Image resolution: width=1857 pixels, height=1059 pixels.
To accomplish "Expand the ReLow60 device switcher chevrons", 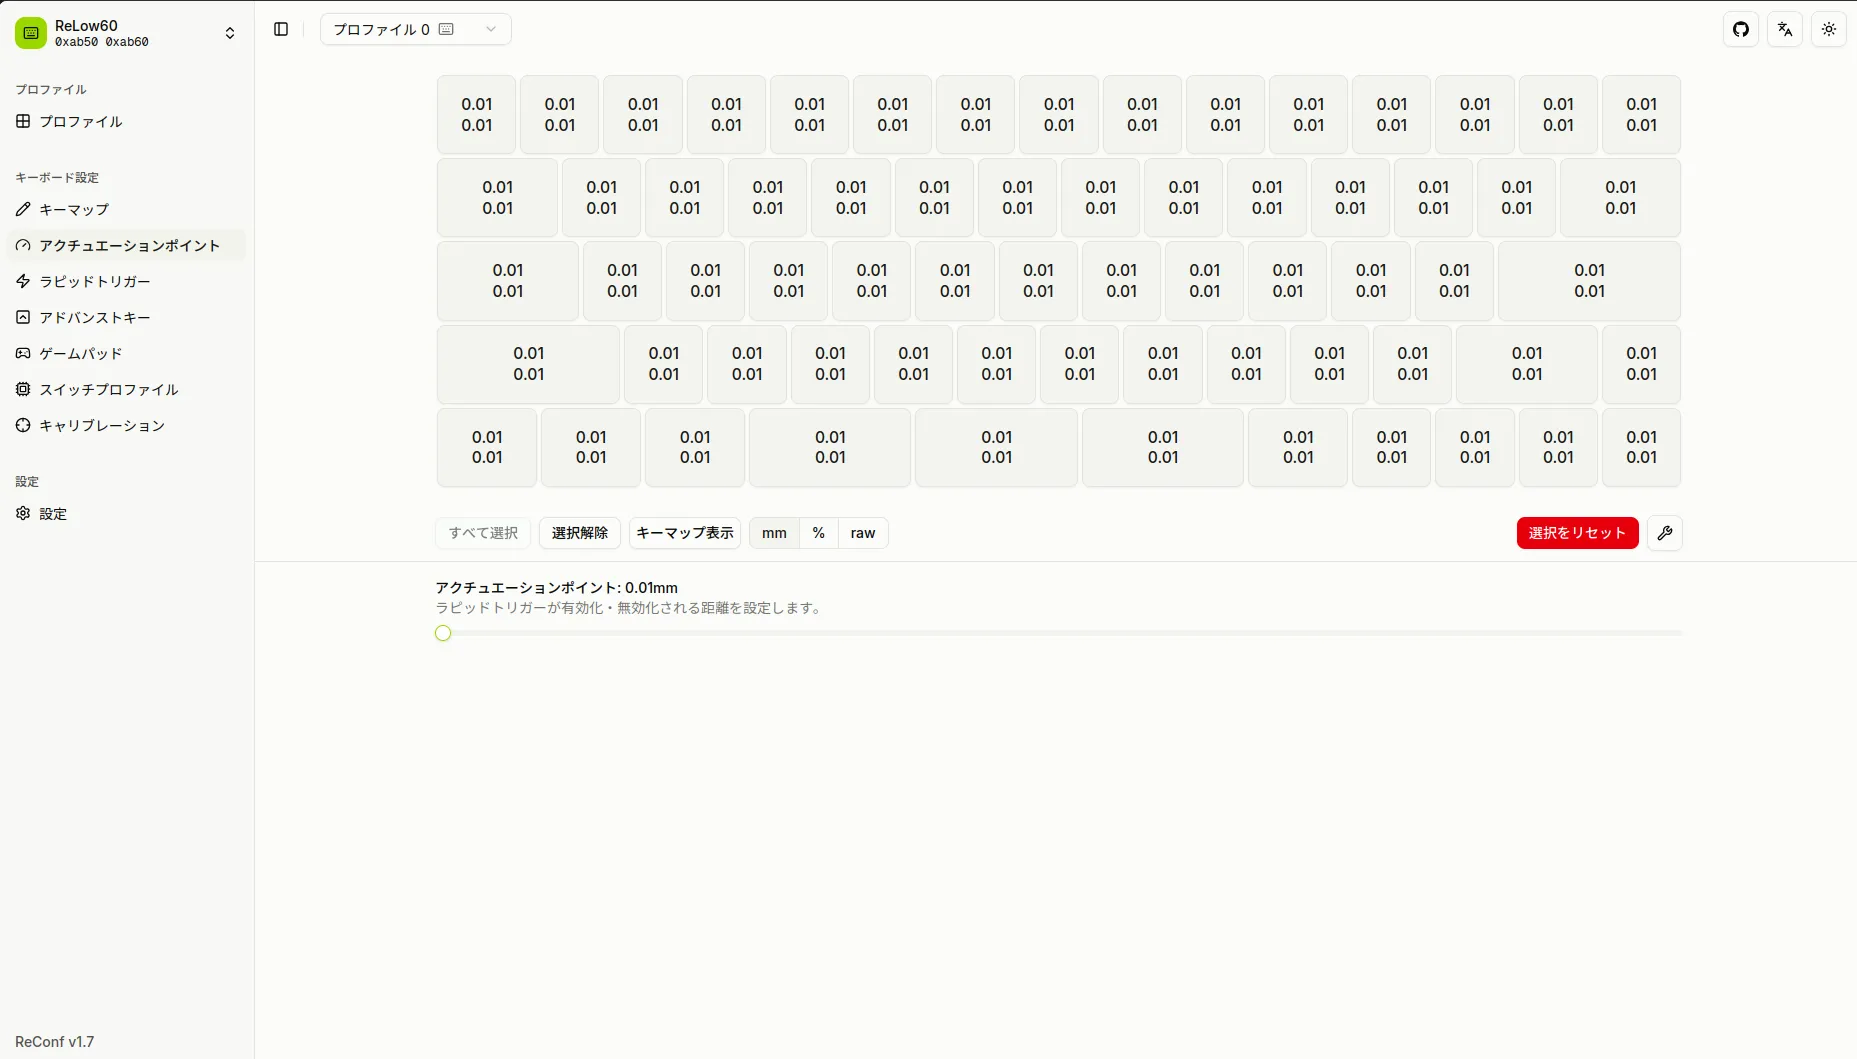I will point(230,33).
